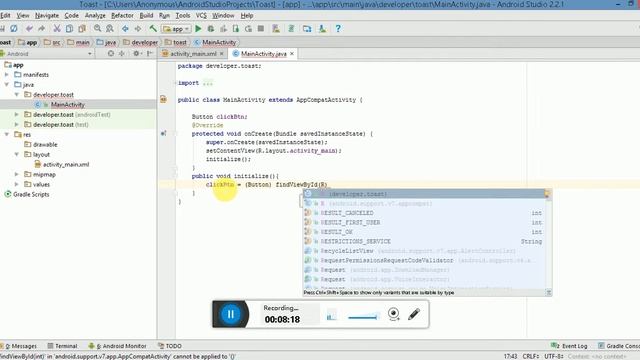This screenshot has height=360, width=640.
Task: Click the Debug app bug icon
Action: click(211, 29)
